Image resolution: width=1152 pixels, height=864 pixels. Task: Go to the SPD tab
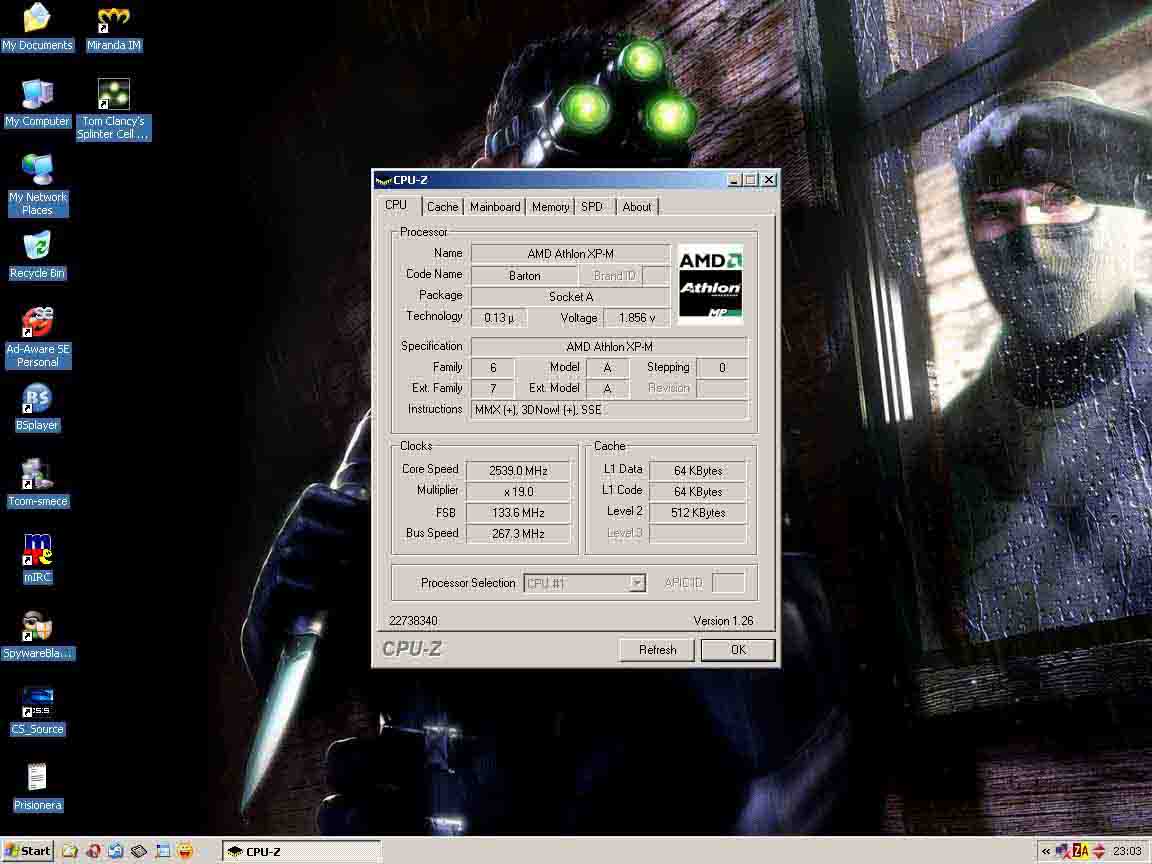coord(592,207)
